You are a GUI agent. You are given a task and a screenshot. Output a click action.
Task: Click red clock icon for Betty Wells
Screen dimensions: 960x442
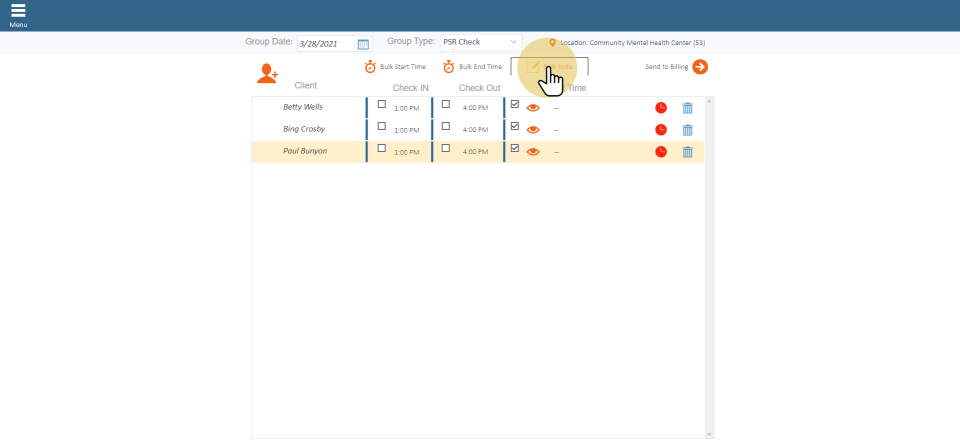(660, 107)
